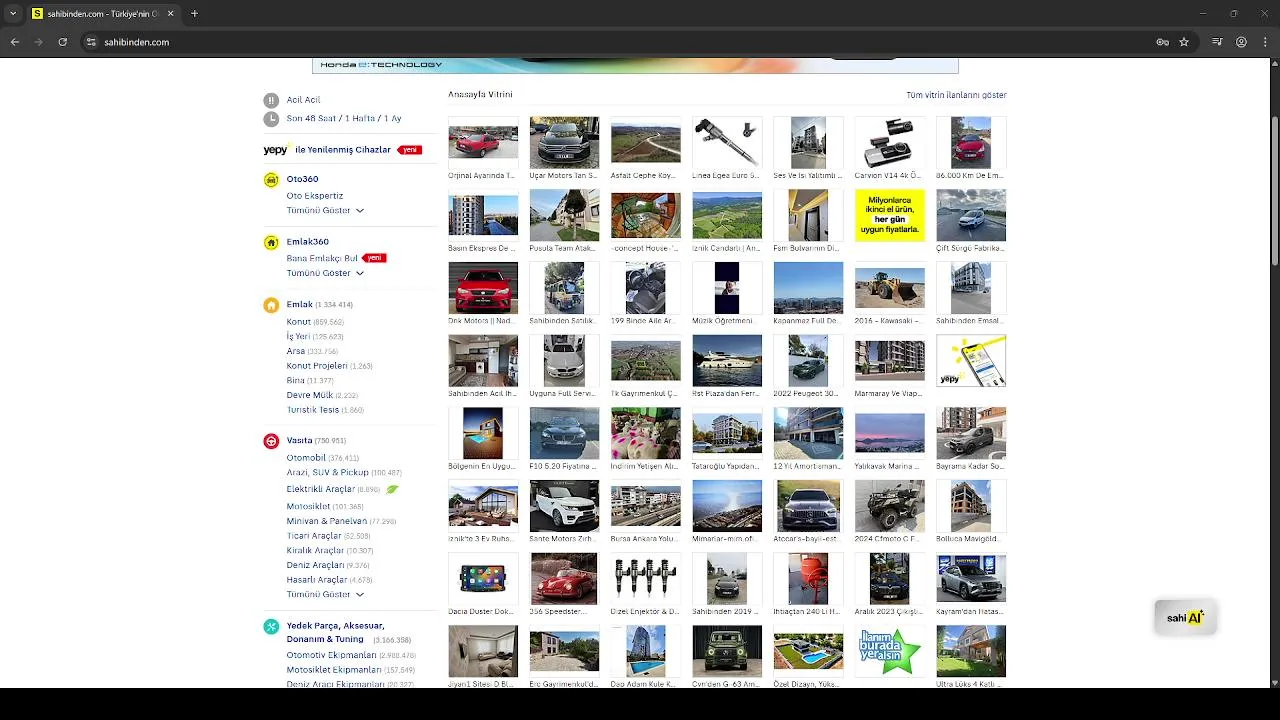Click the orange Emlak house icon
1280x720 pixels.
click(271, 305)
